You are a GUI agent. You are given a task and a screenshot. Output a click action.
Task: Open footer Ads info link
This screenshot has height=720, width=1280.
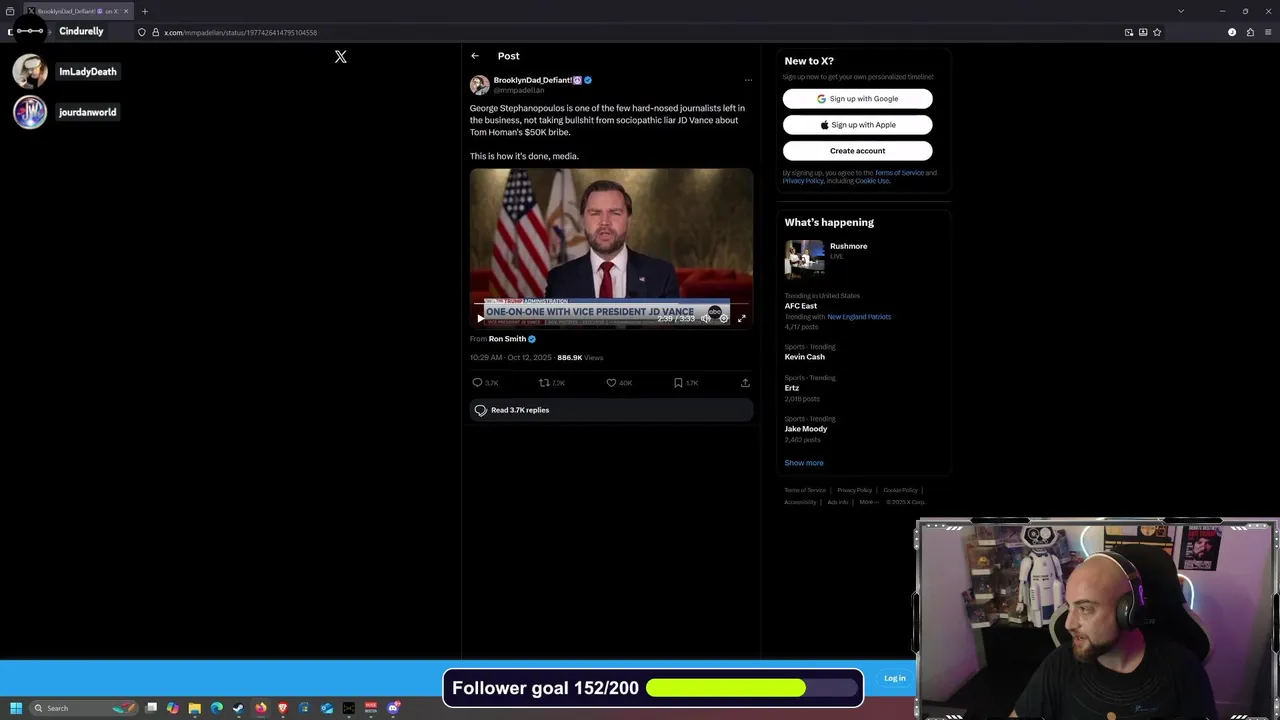click(838, 502)
